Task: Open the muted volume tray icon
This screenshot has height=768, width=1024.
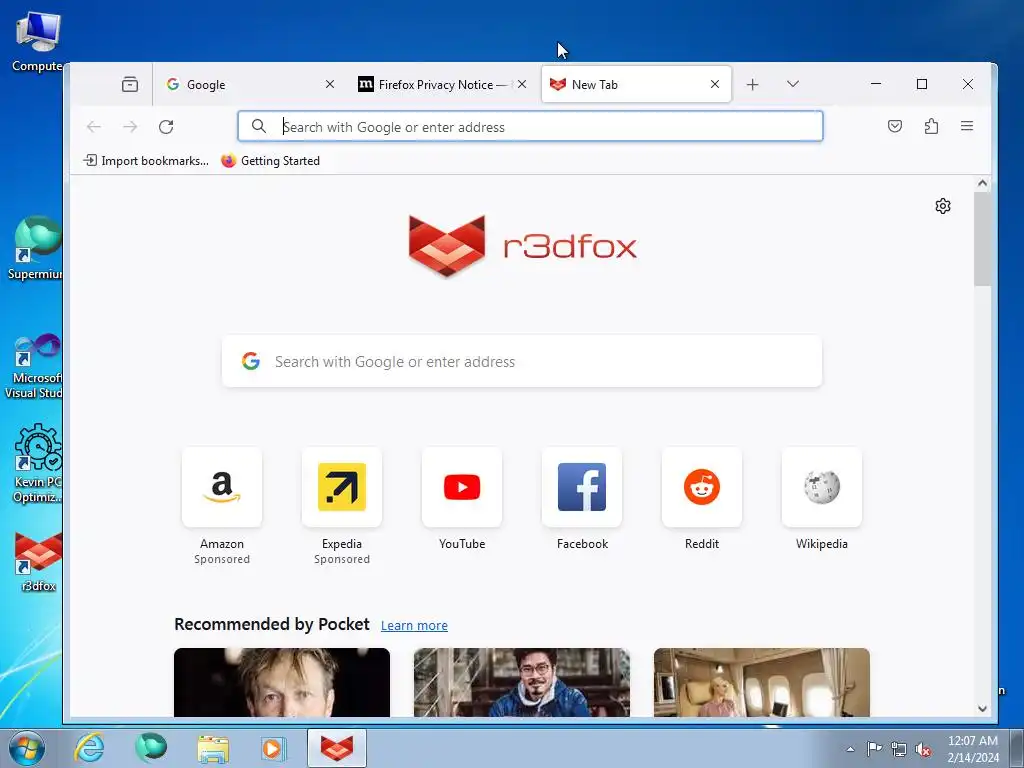Action: pos(923,749)
